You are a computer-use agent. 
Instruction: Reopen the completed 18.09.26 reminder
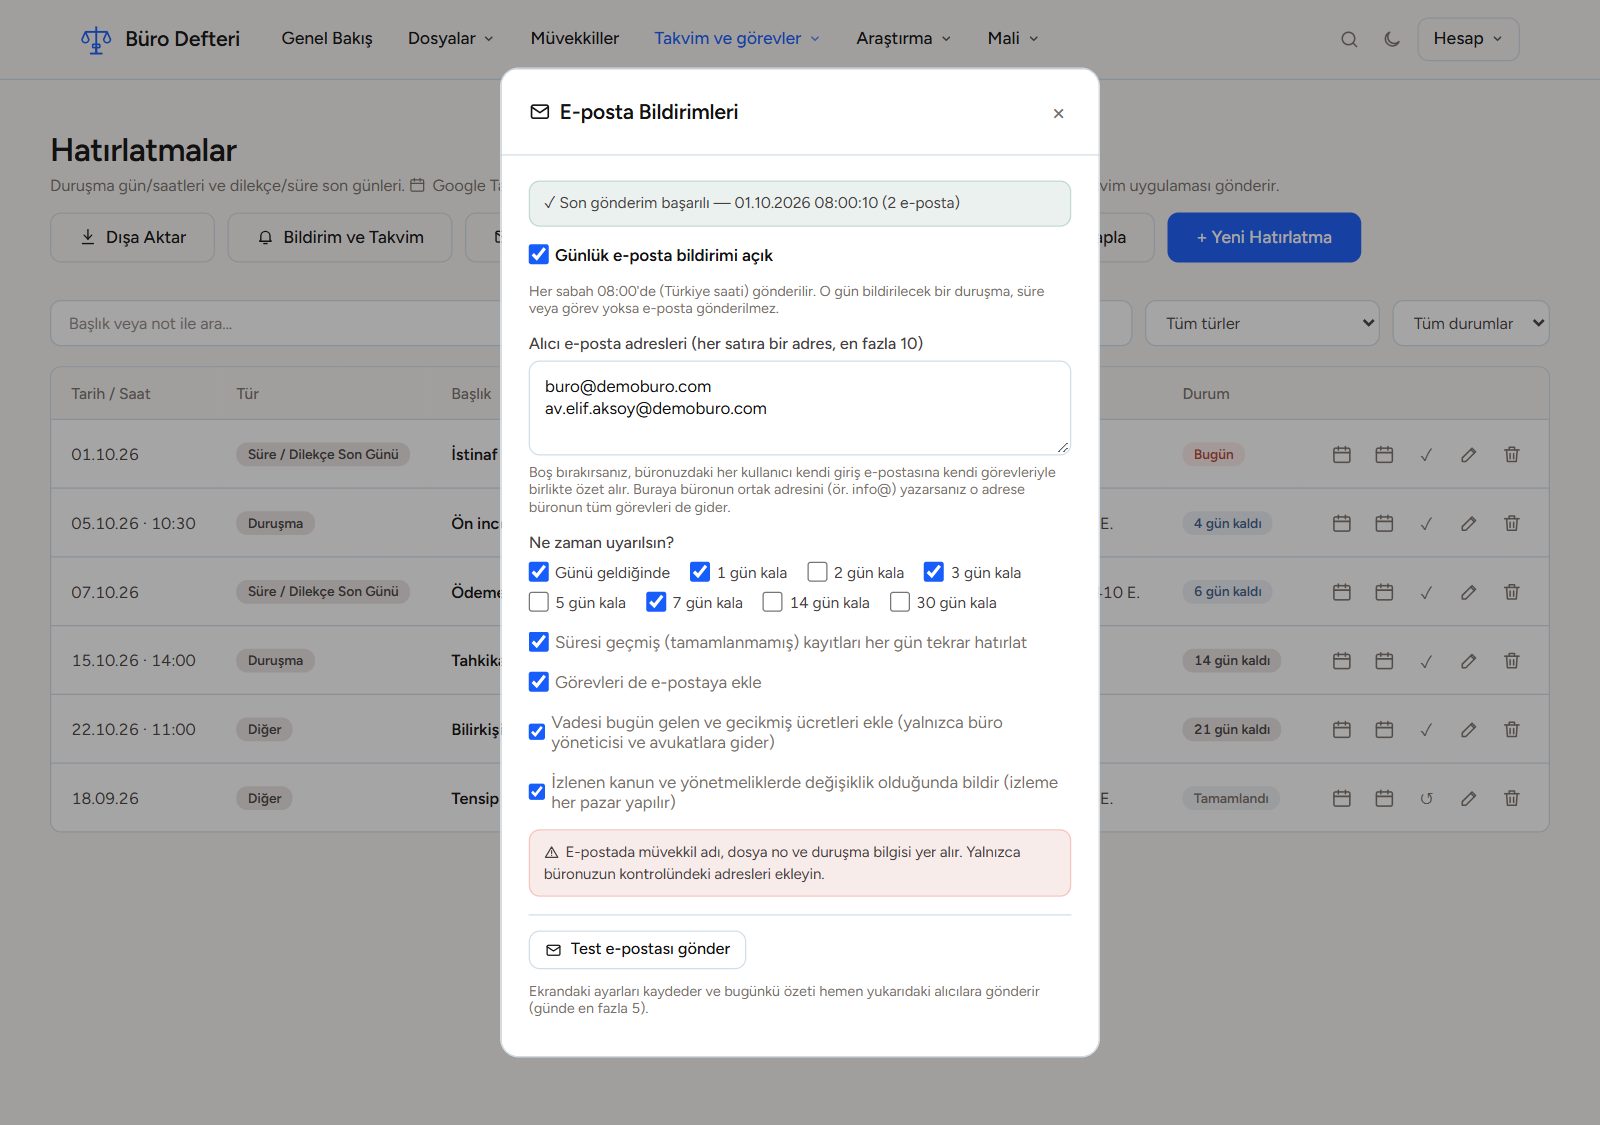tap(1426, 799)
